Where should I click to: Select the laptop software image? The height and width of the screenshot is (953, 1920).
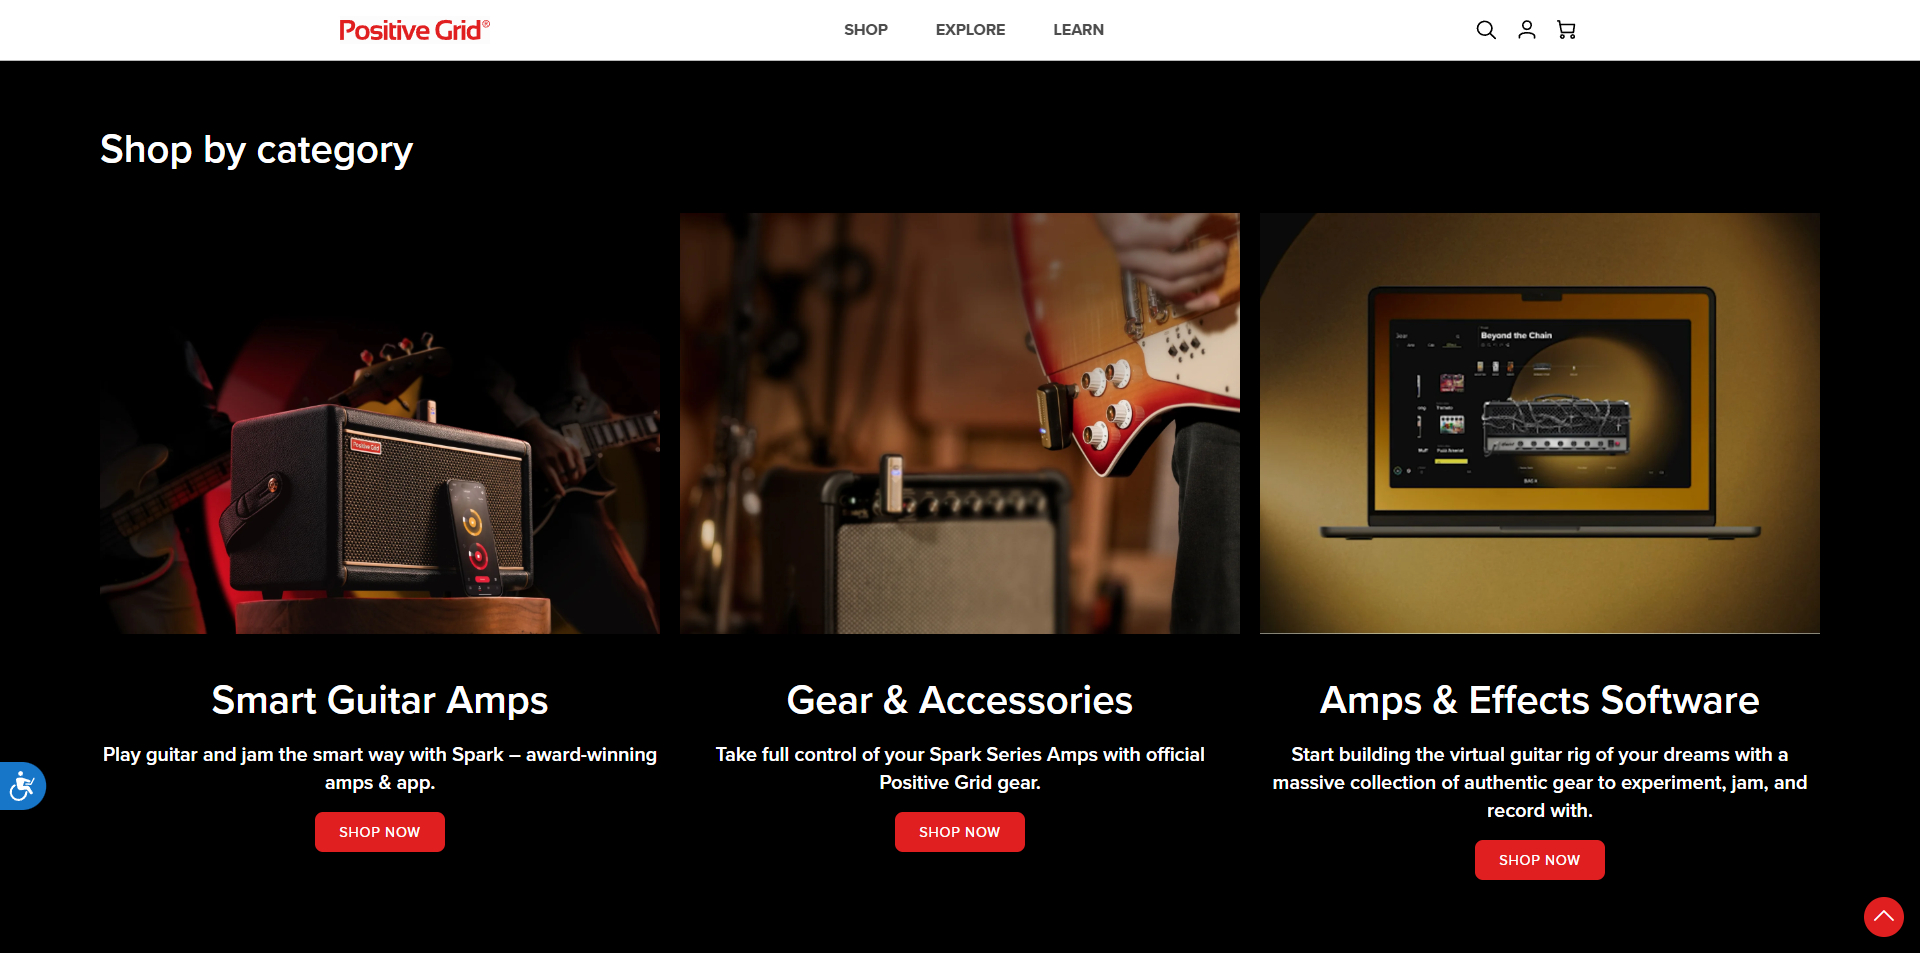[x=1540, y=423]
